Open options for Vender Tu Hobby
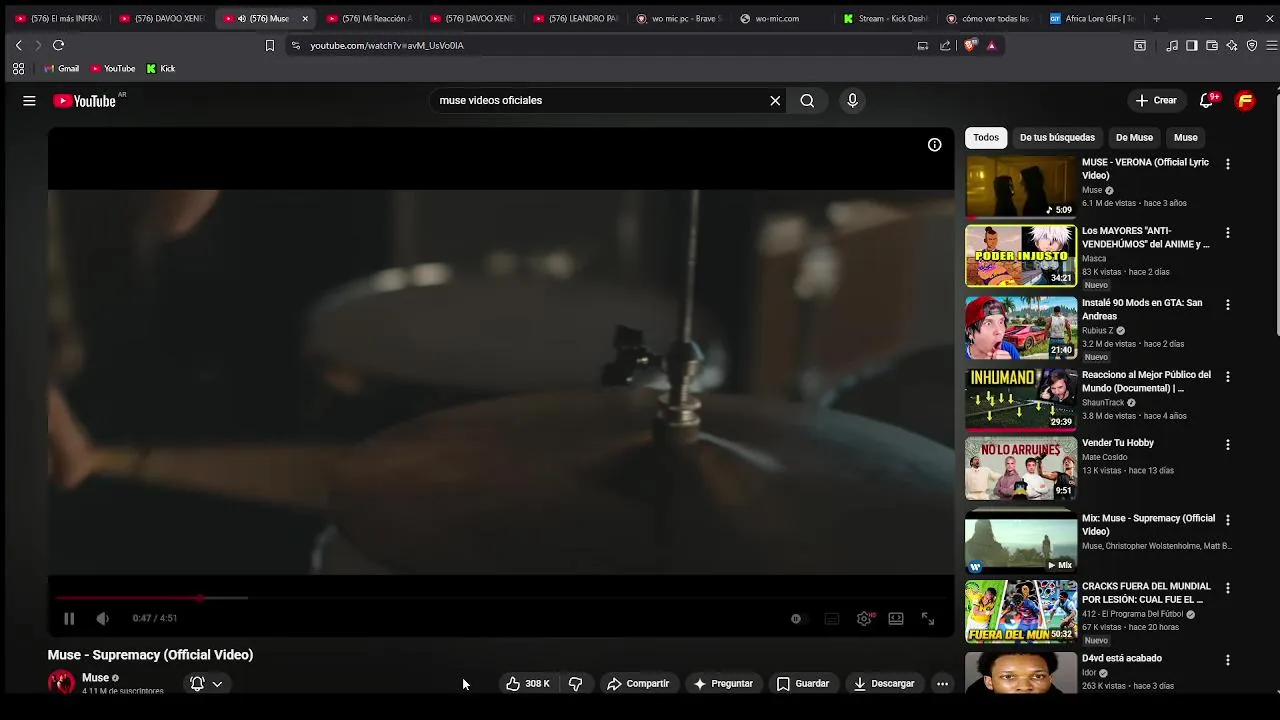This screenshot has height=720, width=1280. tap(1228, 445)
